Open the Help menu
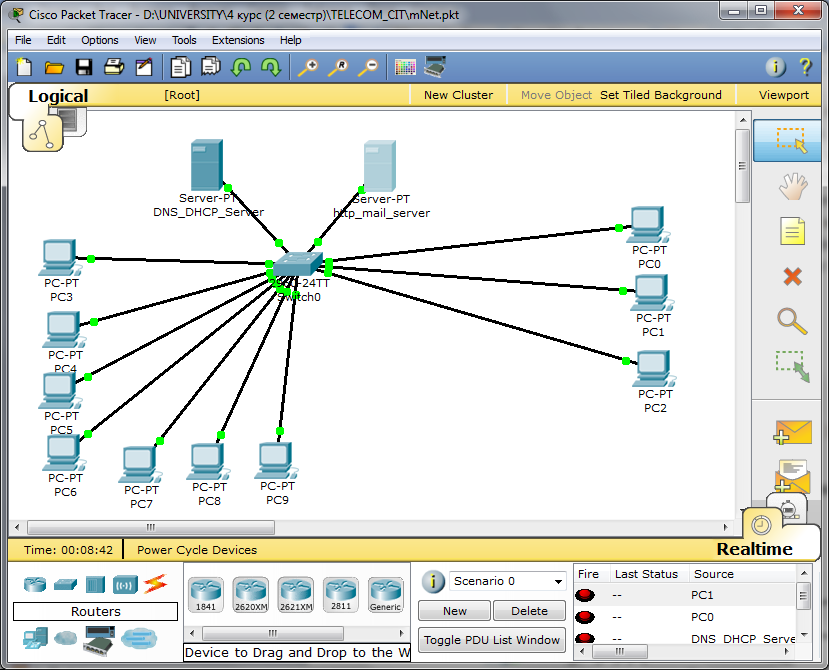829x670 pixels. (290, 40)
